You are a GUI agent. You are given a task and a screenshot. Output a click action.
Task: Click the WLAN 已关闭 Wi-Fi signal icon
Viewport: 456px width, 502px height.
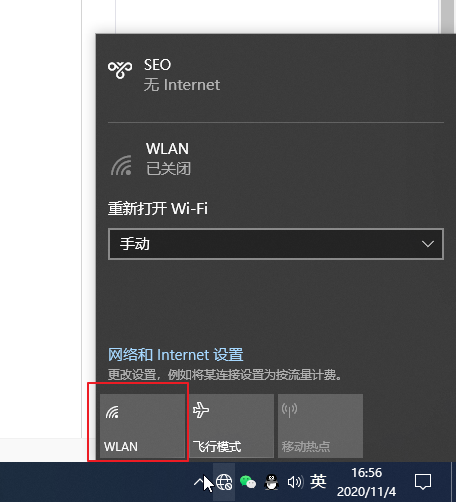click(x=121, y=165)
